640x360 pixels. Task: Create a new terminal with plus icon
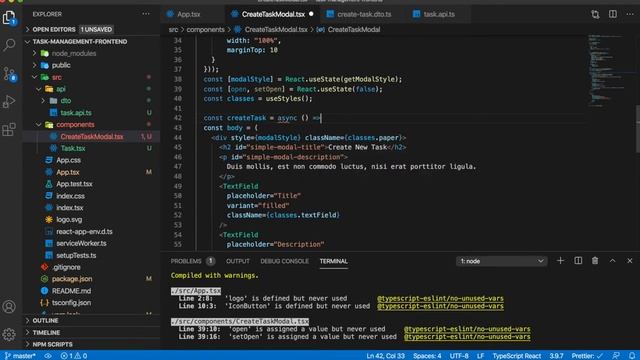point(560,261)
